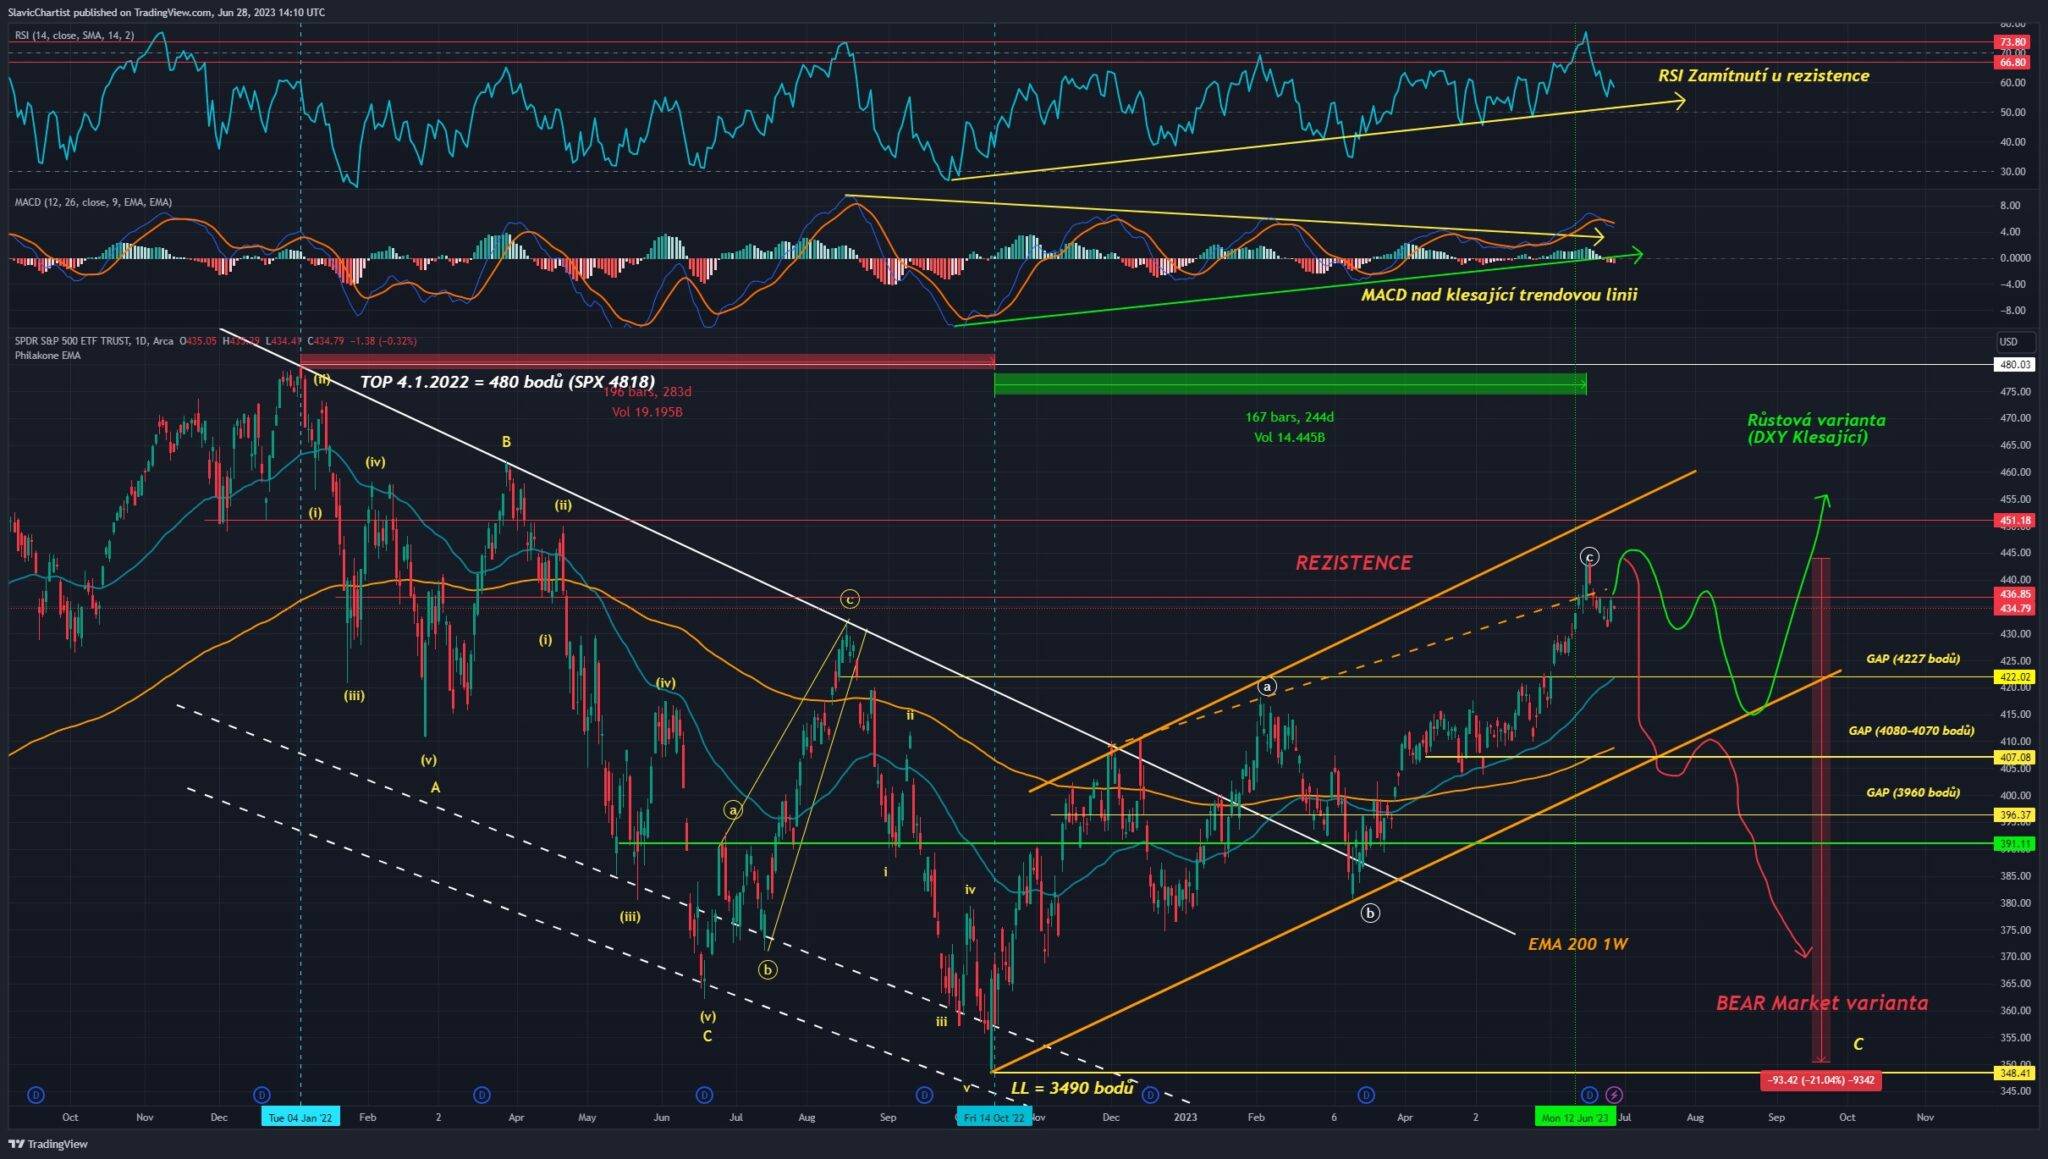2048x1159 pixels.
Task: Open the RSI (14, close, SMA, 14, 2) legend
Action: tap(74, 35)
